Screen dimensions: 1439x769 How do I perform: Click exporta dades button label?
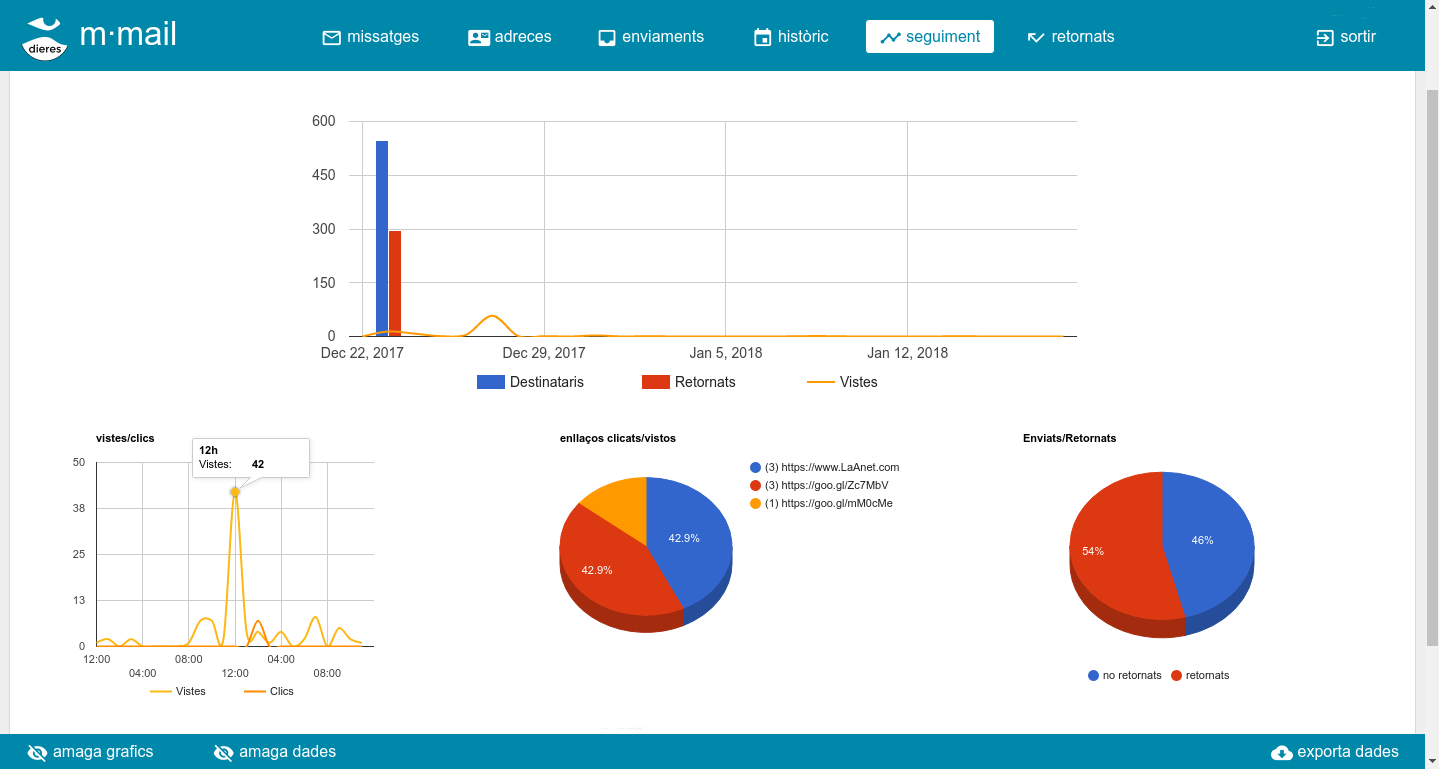[1348, 752]
